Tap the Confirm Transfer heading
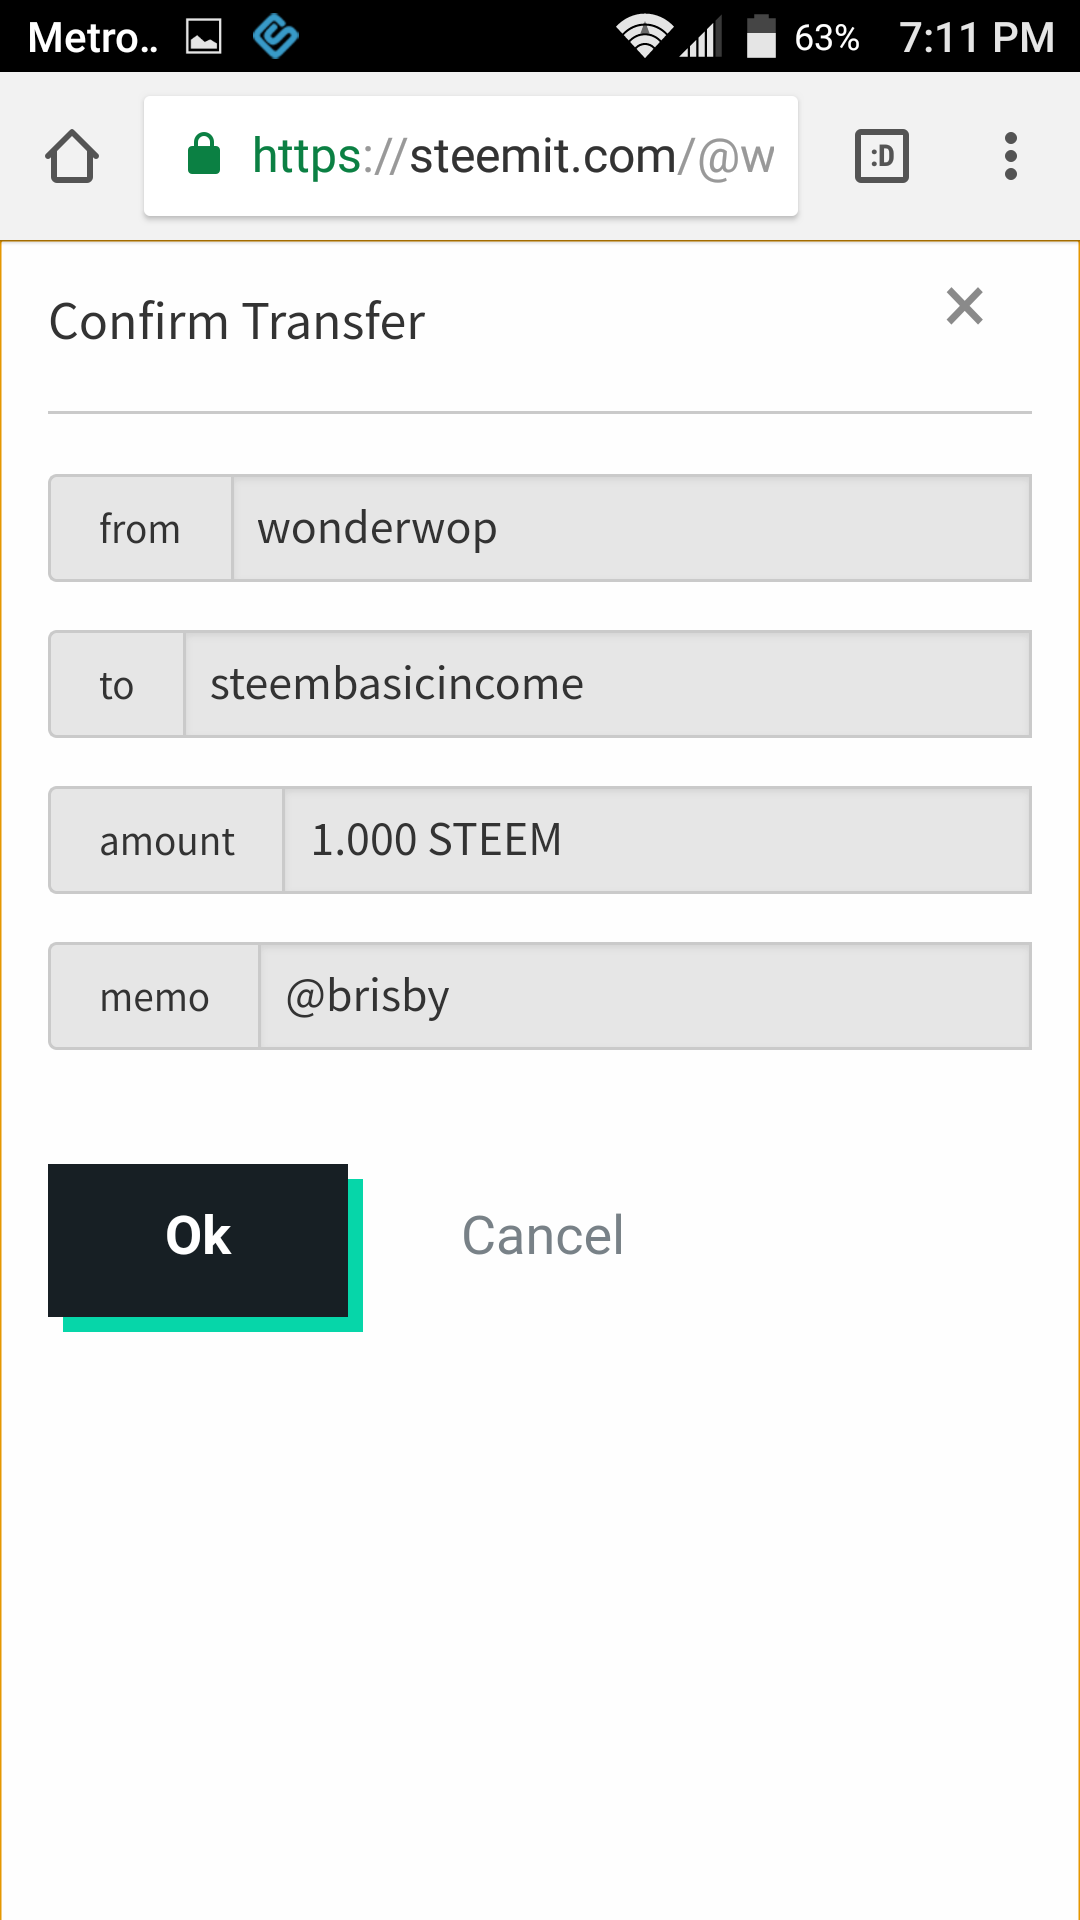Screen dimensions: 1080x1920 click(238, 322)
